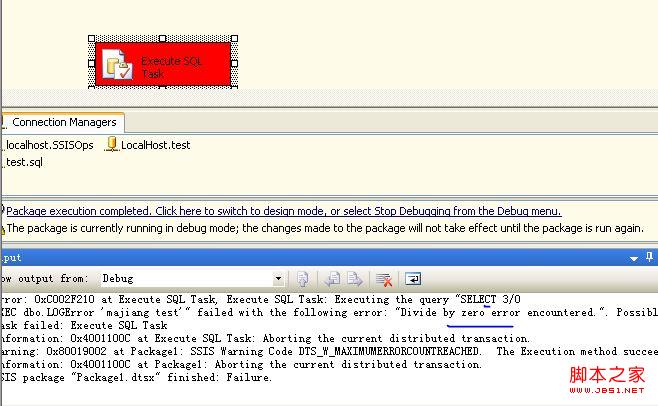Select the LocalHost.test connection manager icon
The width and height of the screenshot is (658, 406).
point(112,145)
